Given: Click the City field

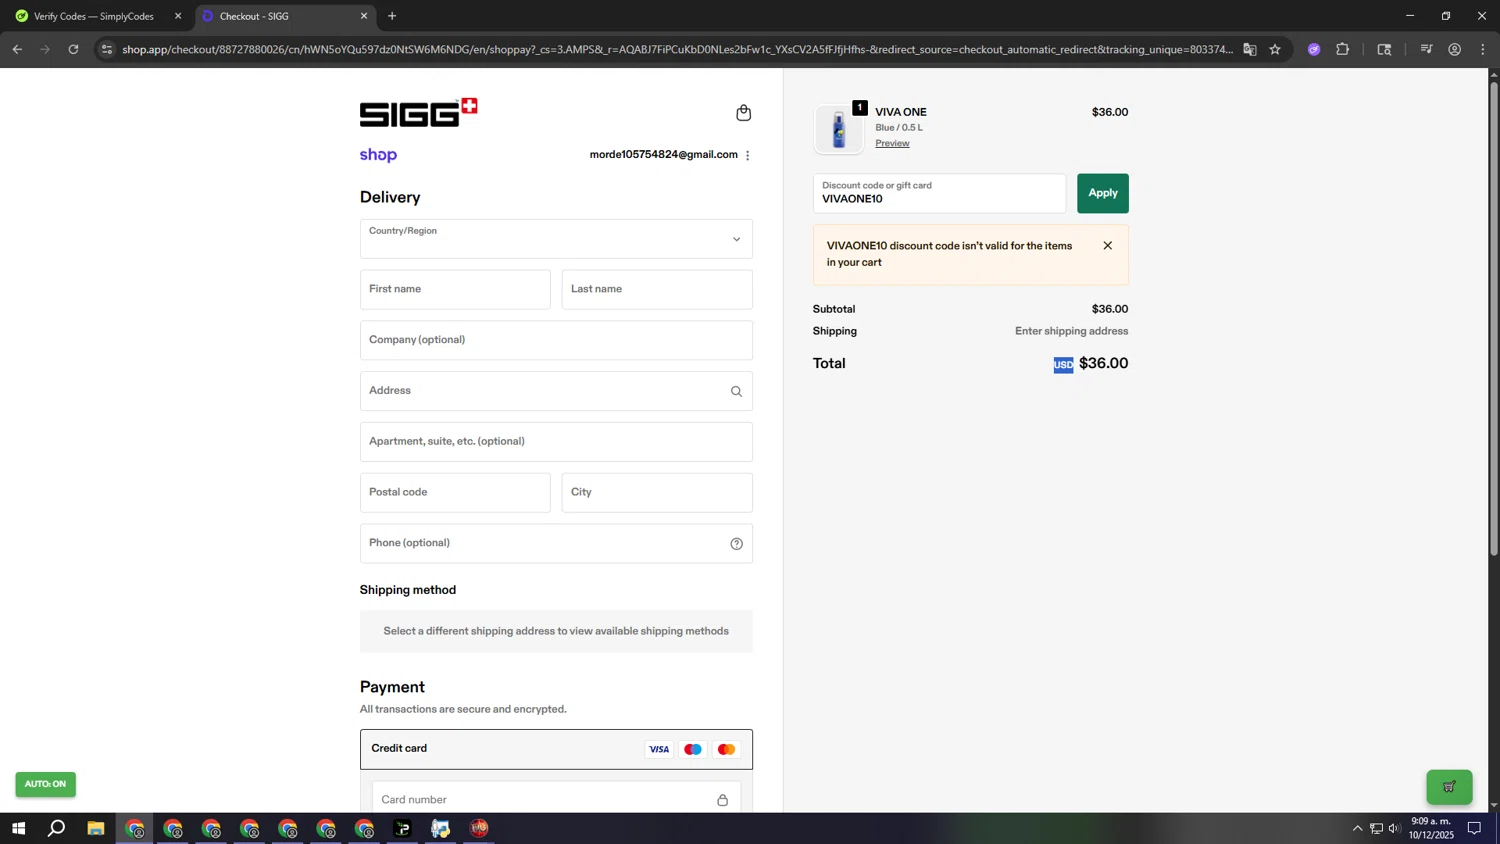Looking at the screenshot, I should (657, 493).
